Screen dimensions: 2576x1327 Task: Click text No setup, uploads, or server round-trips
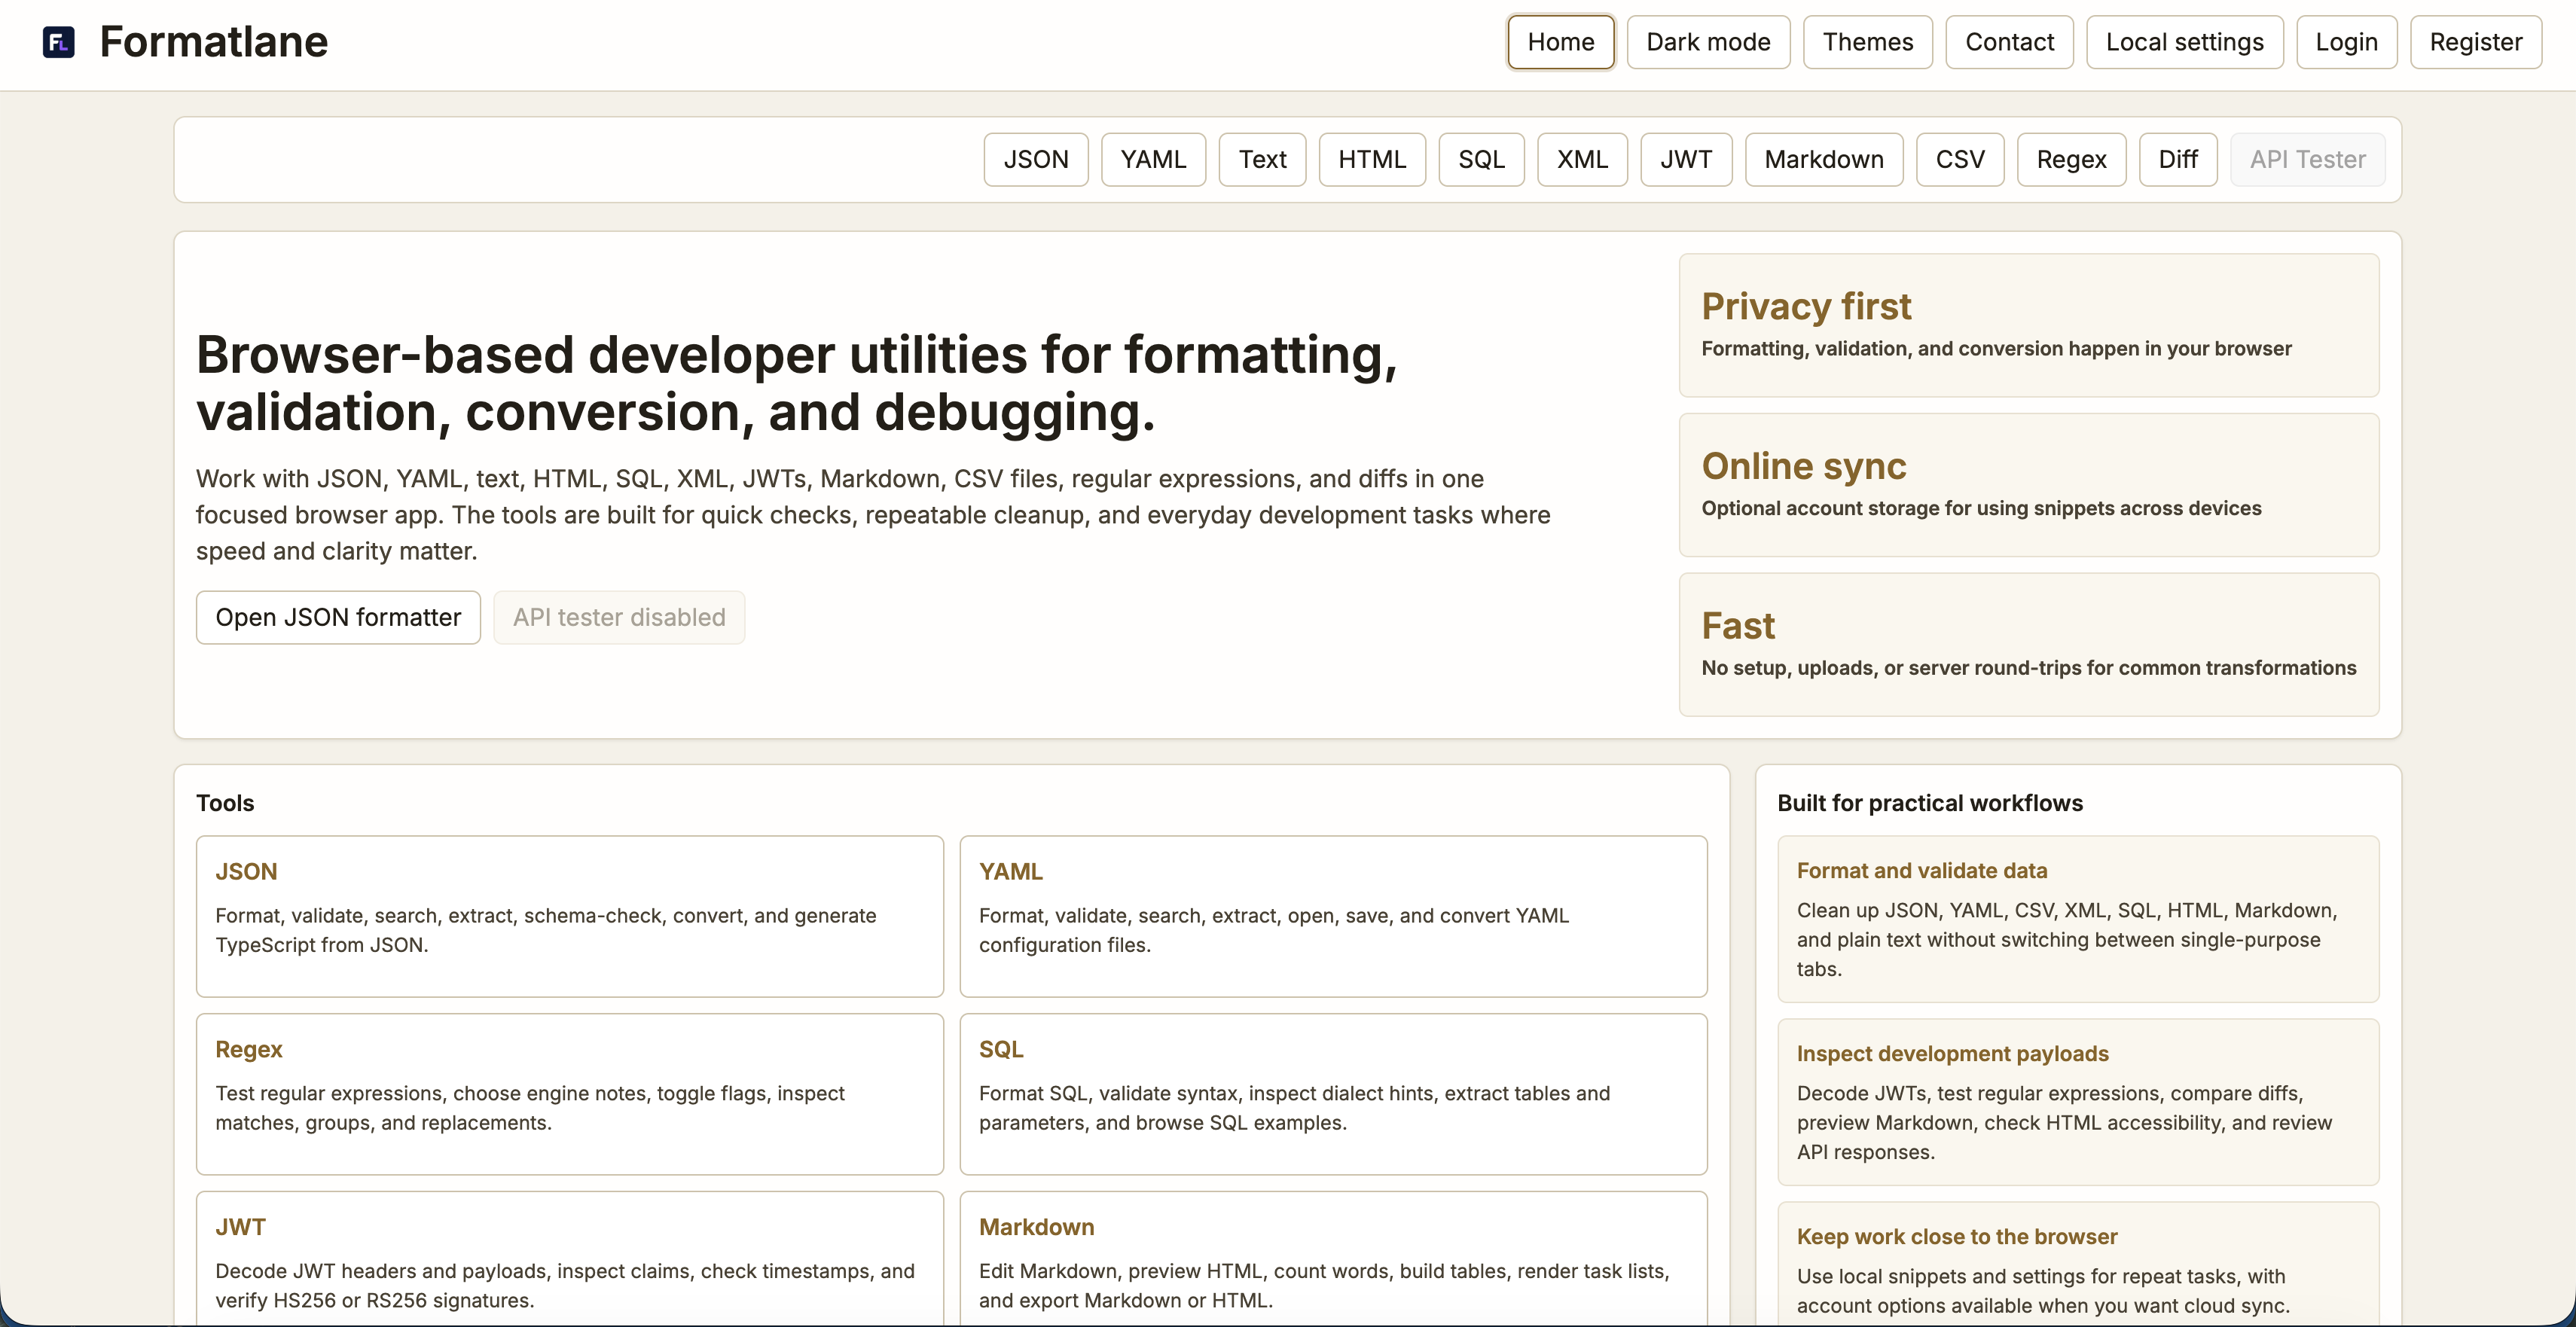[x=2028, y=668]
